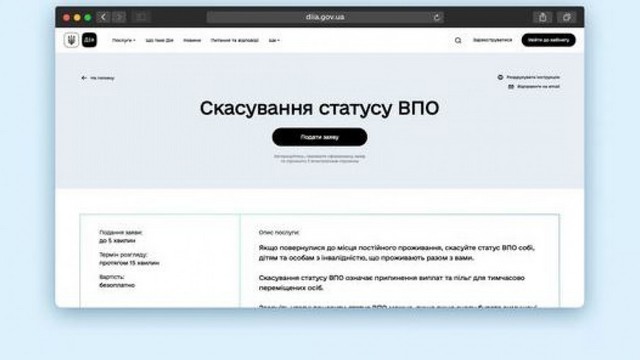Return via the На головну back arrow link
This screenshot has width=640, height=360.
[98, 78]
